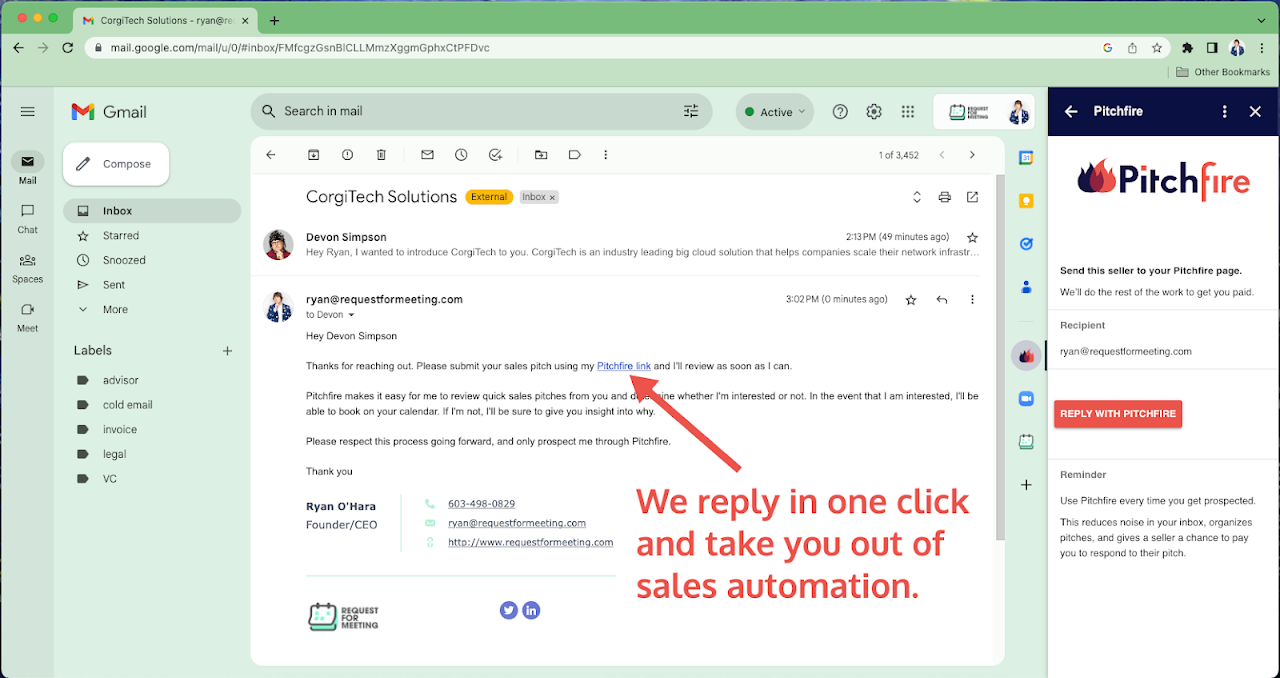Open Gmail support help icon
The height and width of the screenshot is (678, 1280).
(x=840, y=112)
